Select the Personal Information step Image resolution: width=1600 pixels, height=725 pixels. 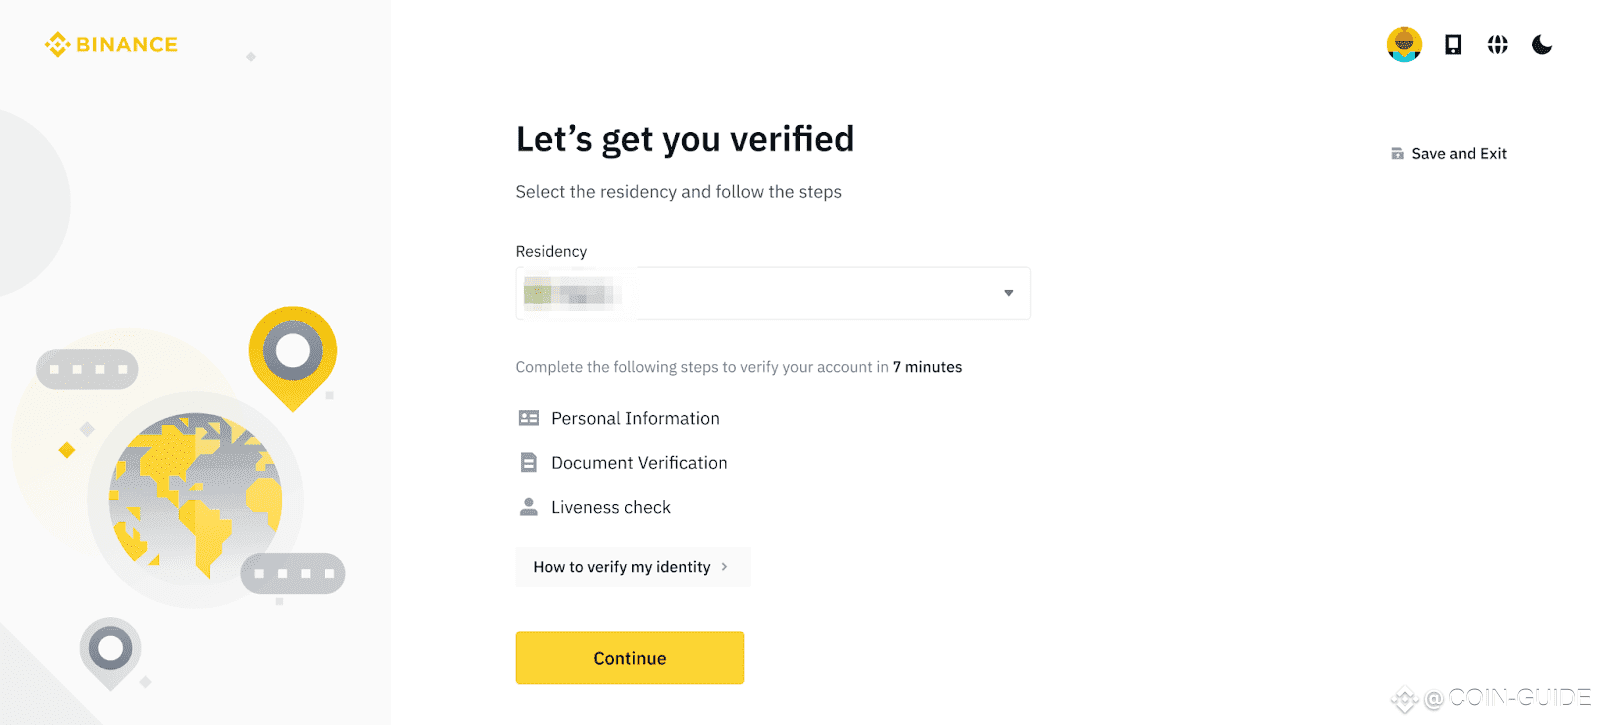click(x=635, y=418)
